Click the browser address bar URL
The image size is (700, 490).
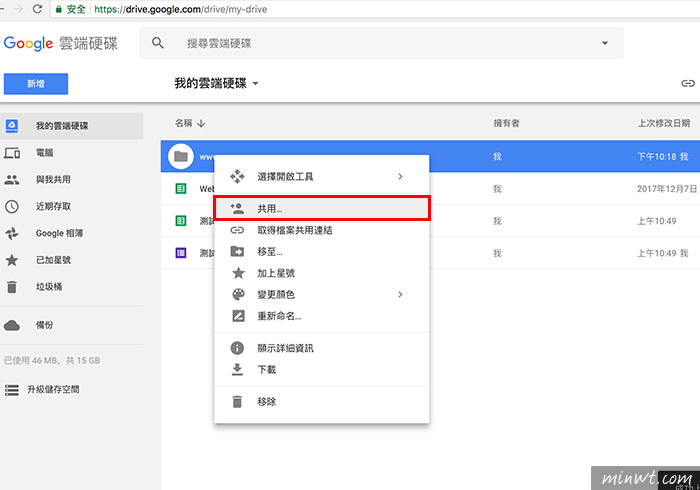180,9
